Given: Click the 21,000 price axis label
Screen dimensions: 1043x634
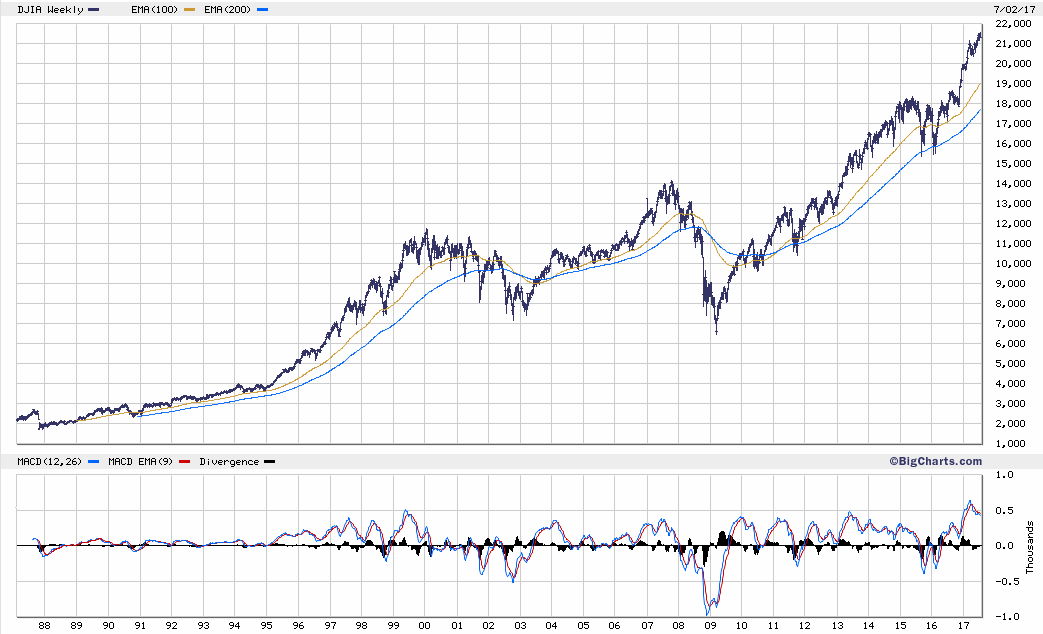Looking at the screenshot, I should point(1013,44).
